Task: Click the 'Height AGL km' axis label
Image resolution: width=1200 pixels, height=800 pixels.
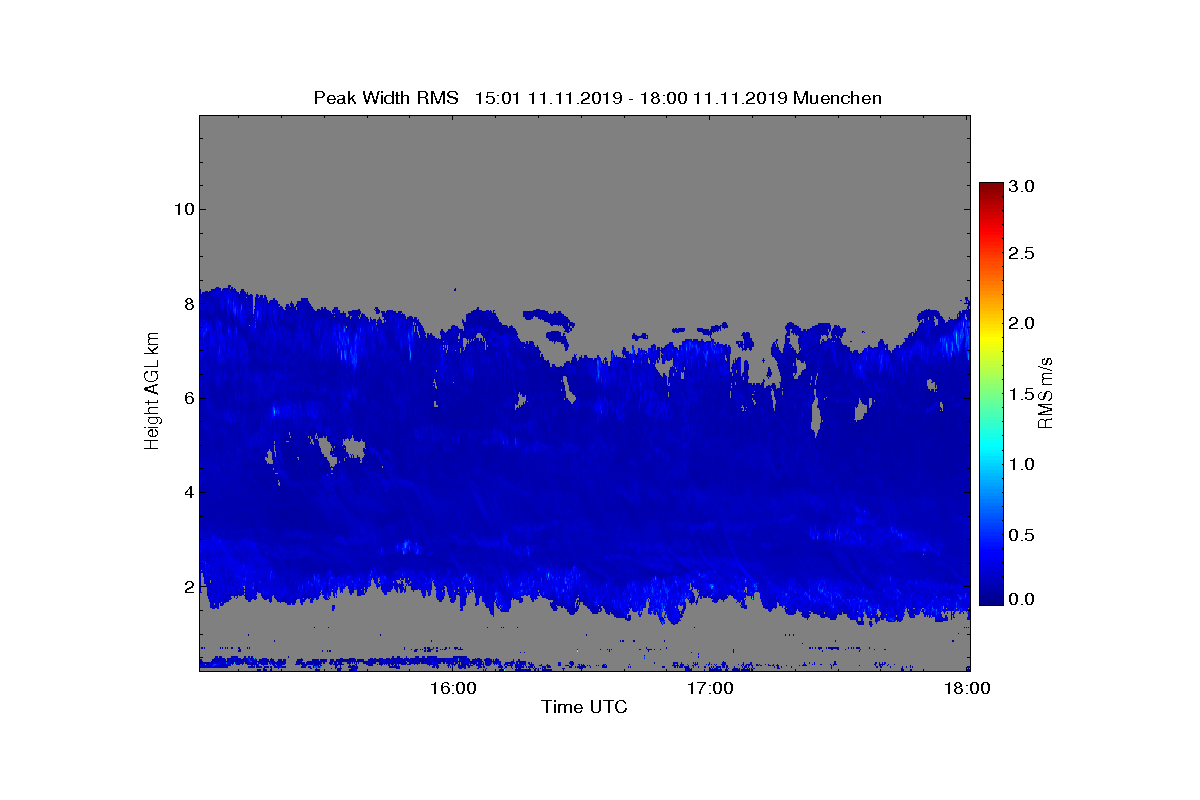Action: 152,393
